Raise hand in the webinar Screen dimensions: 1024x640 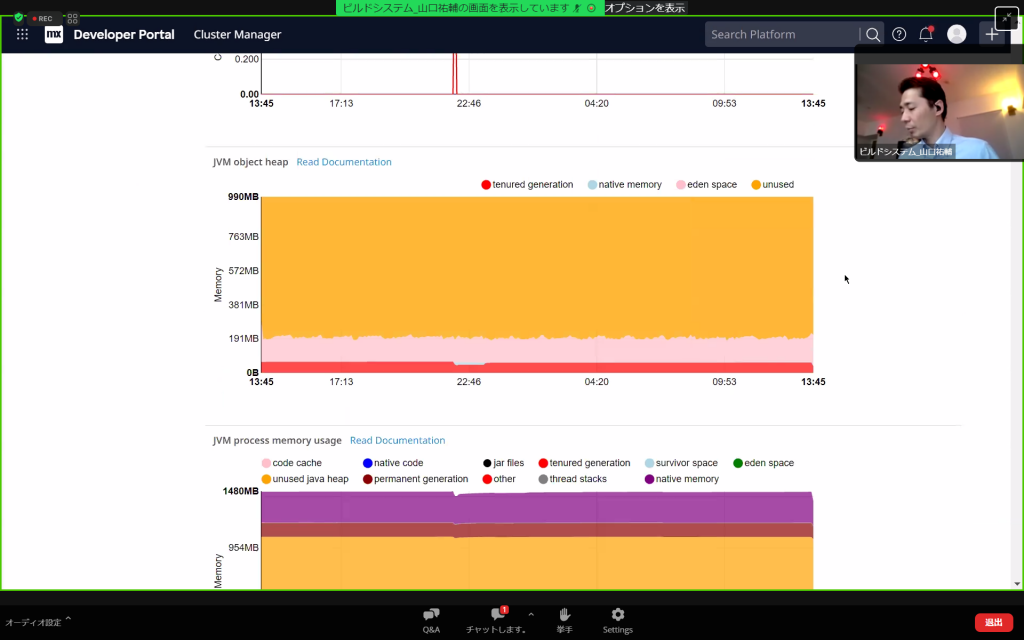pos(565,619)
